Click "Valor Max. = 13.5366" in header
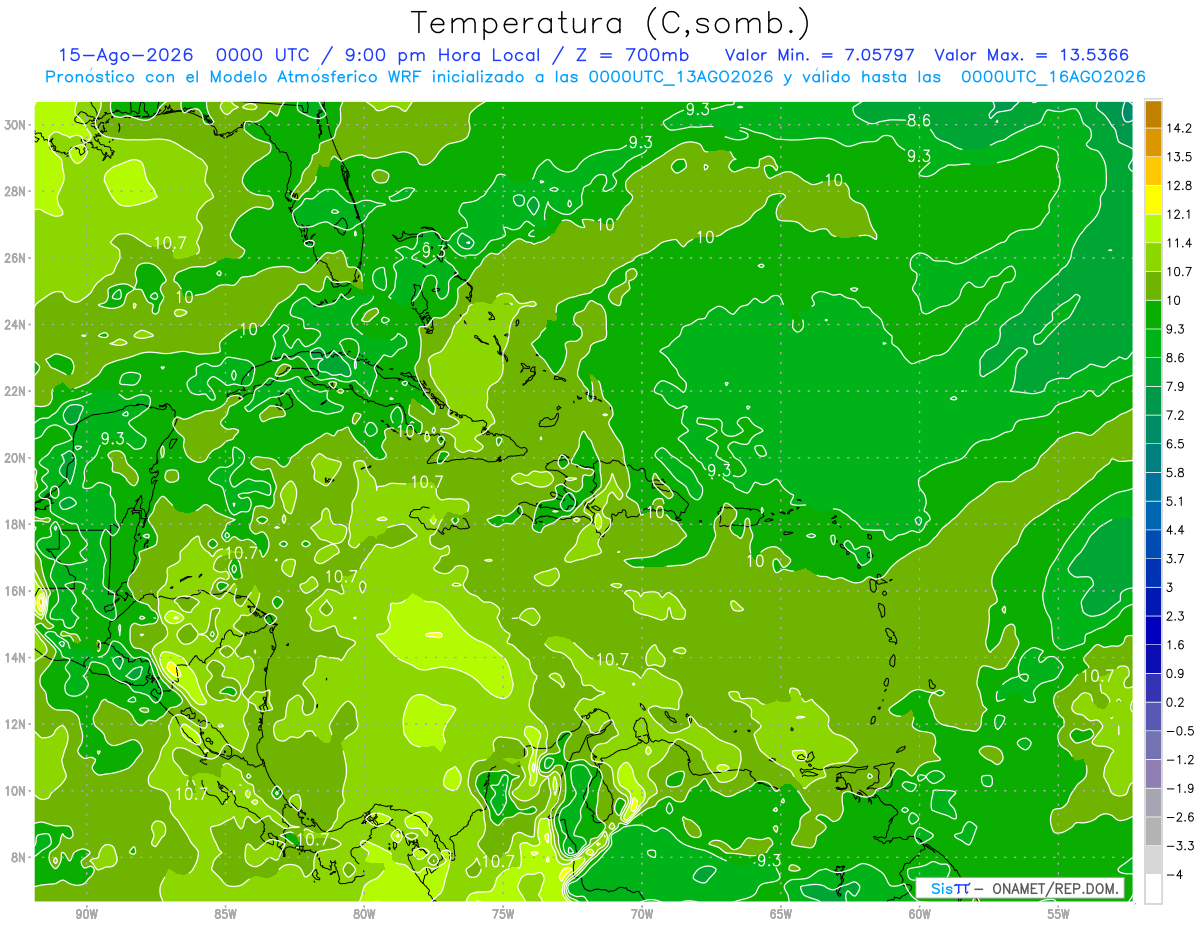 pyautogui.click(x=1033, y=56)
